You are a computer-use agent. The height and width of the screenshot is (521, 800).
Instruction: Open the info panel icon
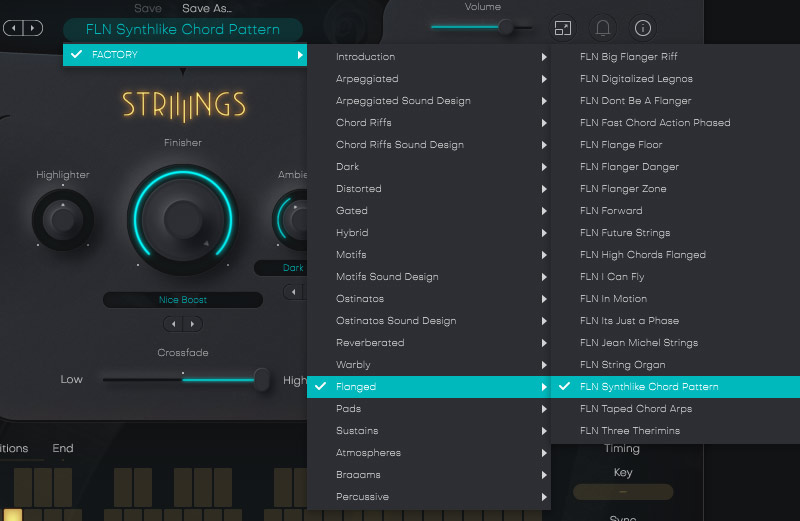(643, 28)
